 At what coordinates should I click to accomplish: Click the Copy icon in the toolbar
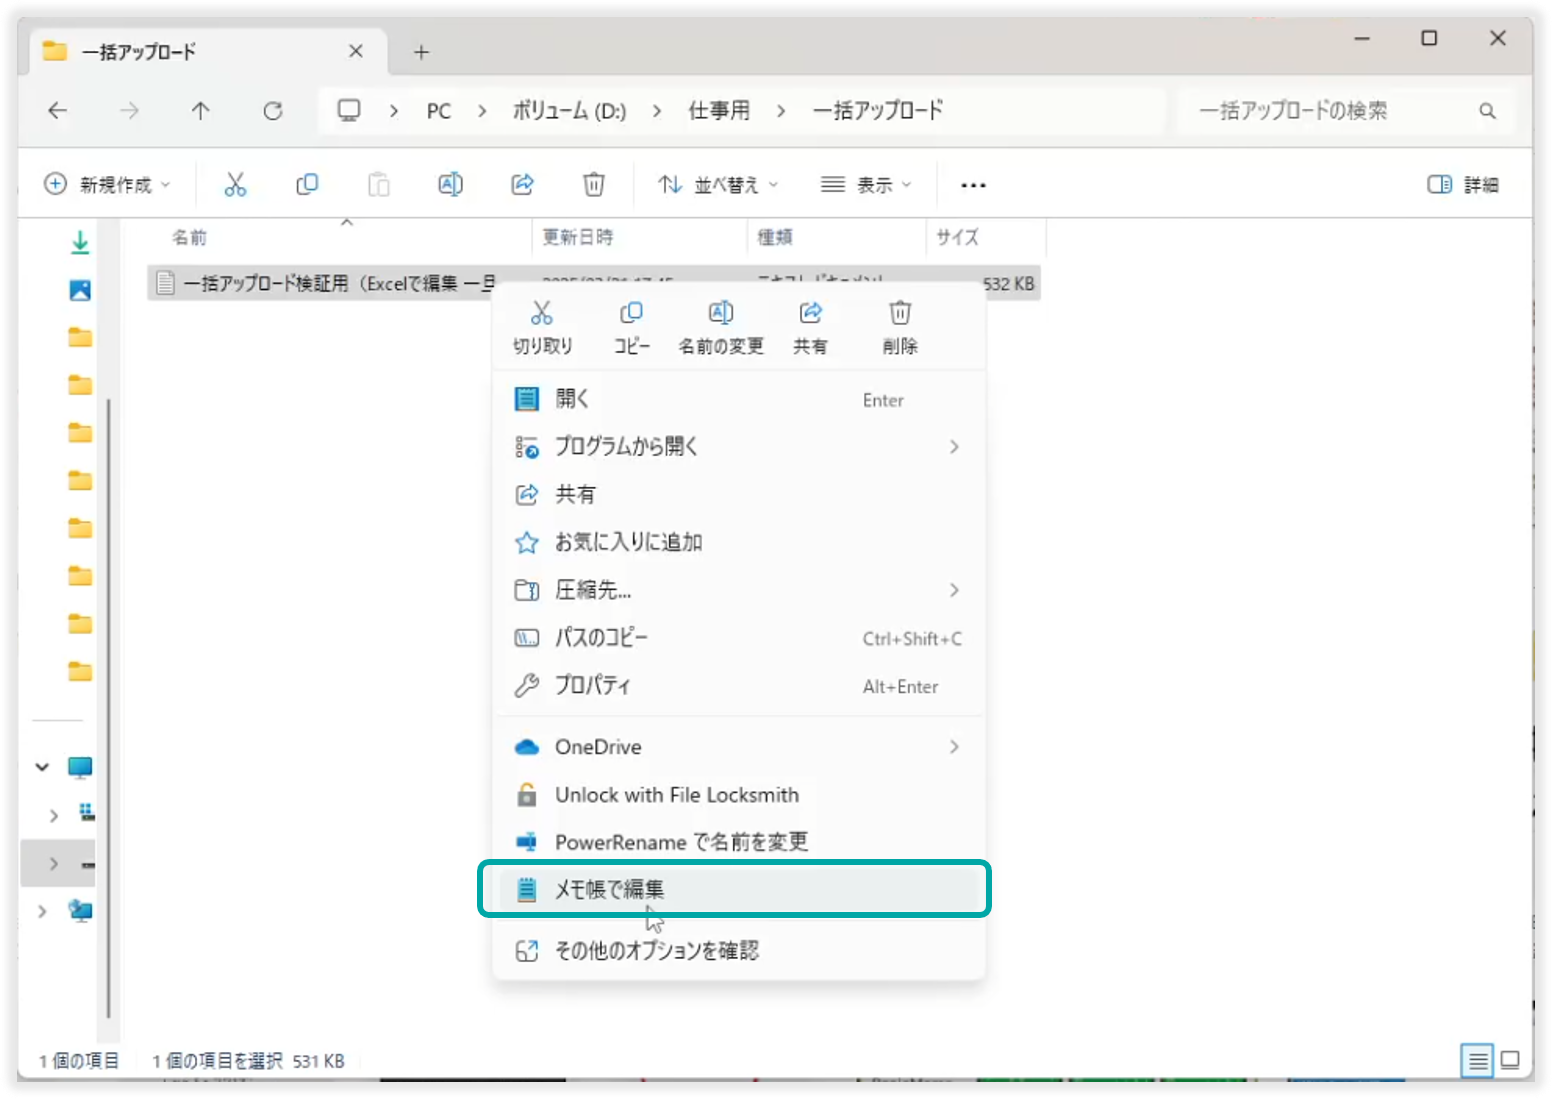tap(307, 184)
